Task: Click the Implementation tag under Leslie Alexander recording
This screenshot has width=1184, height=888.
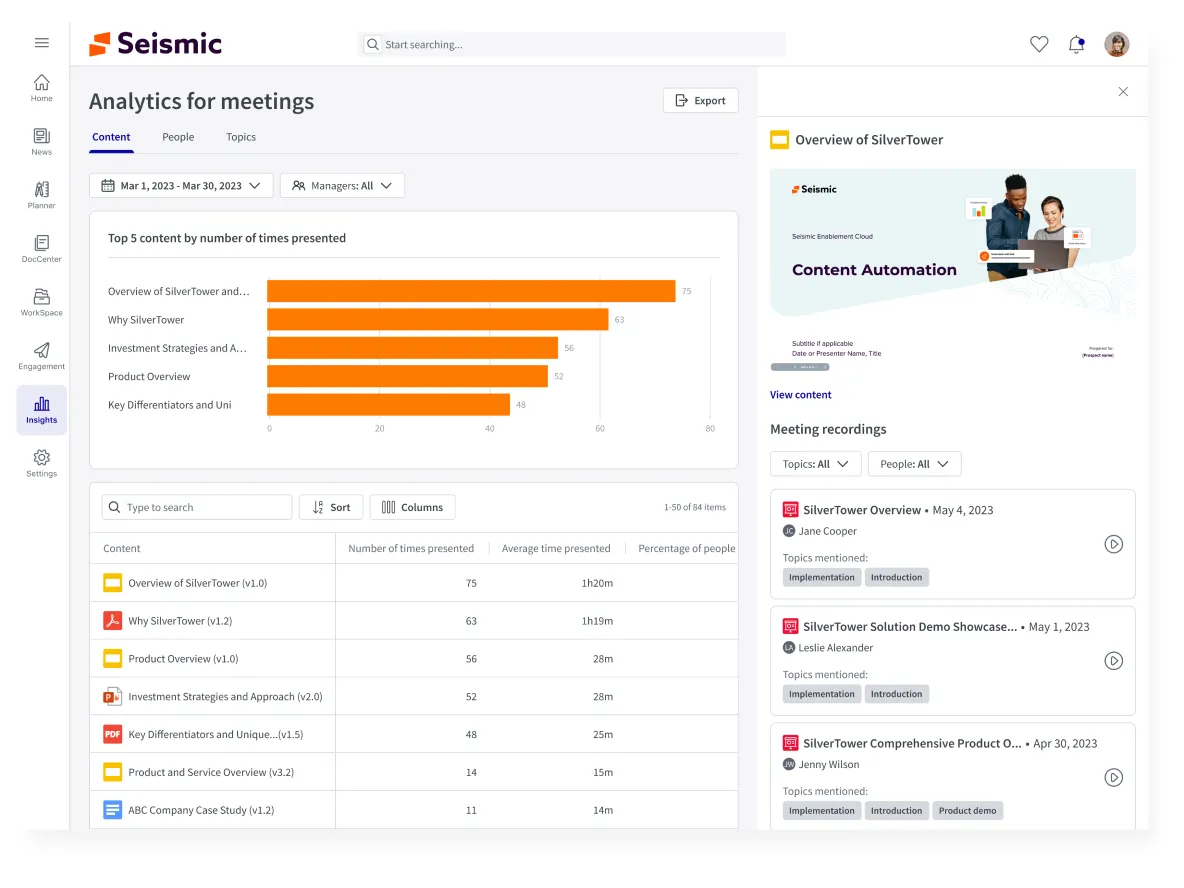Action: (x=822, y=694)
